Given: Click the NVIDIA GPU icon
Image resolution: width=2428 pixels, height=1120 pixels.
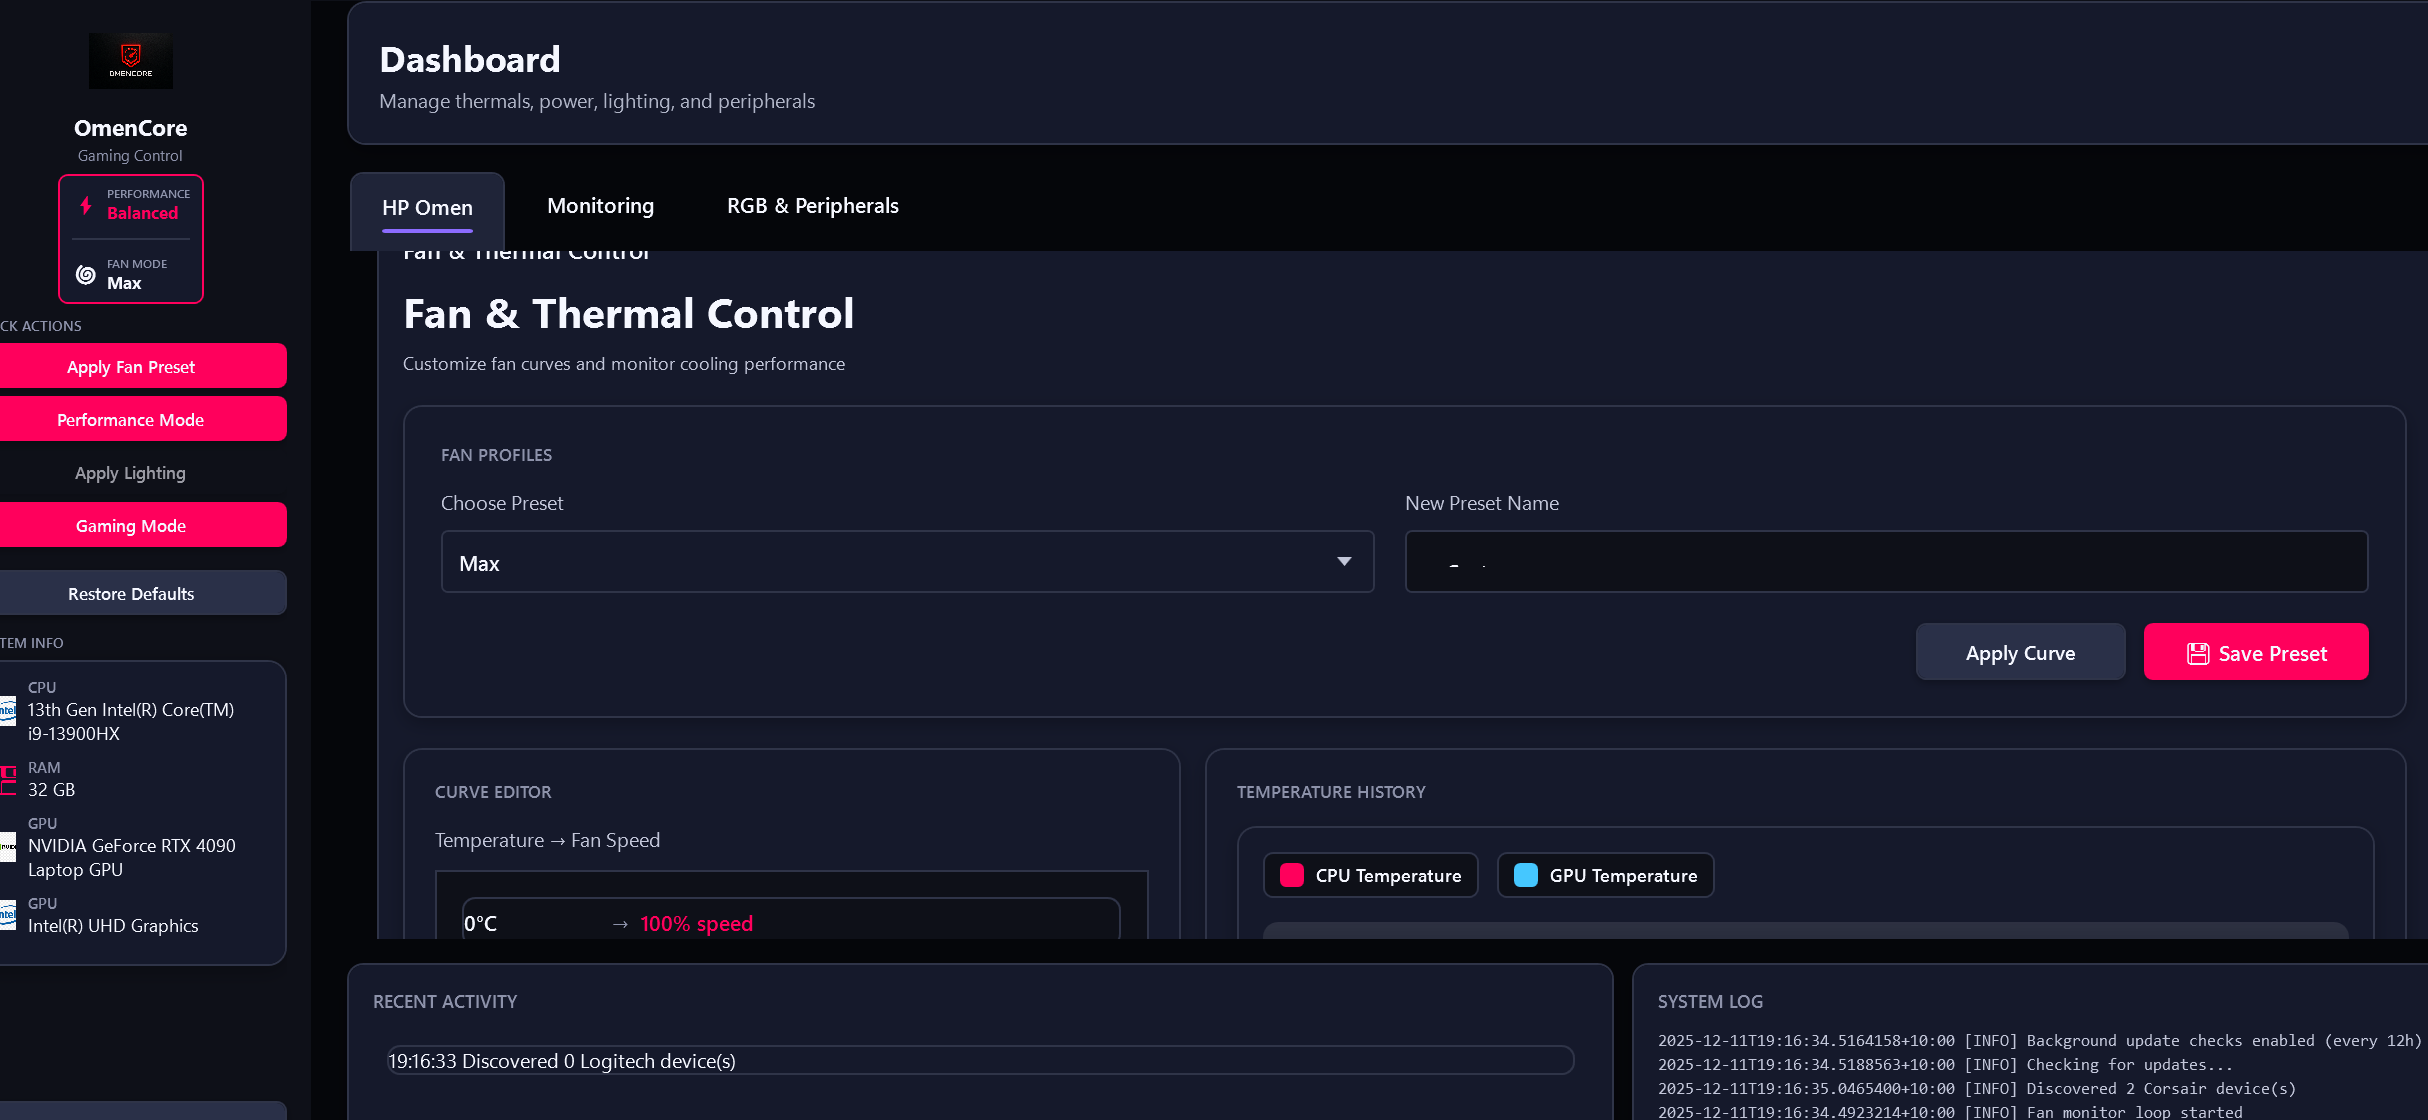Looking at the screenshot, I should coord(9,846).
